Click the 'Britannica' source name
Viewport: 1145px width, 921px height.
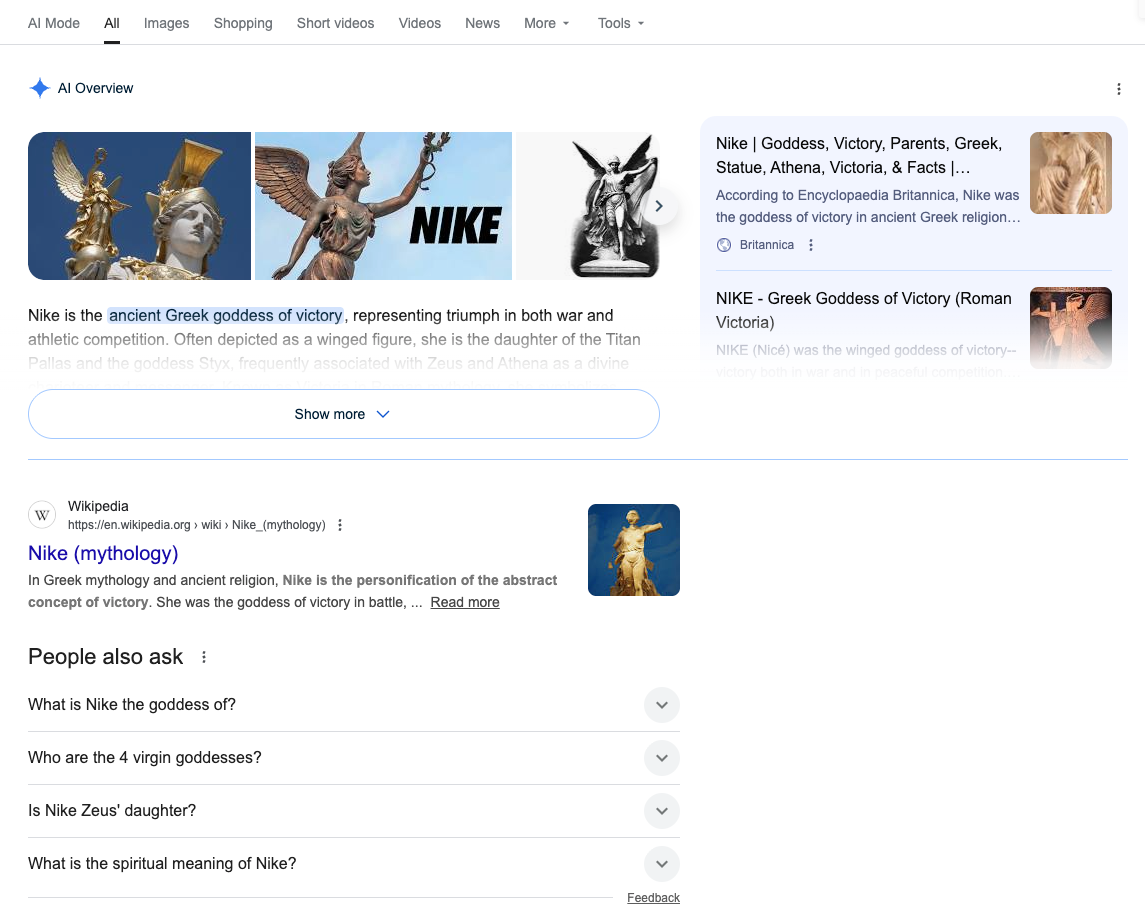pos(767,245)
